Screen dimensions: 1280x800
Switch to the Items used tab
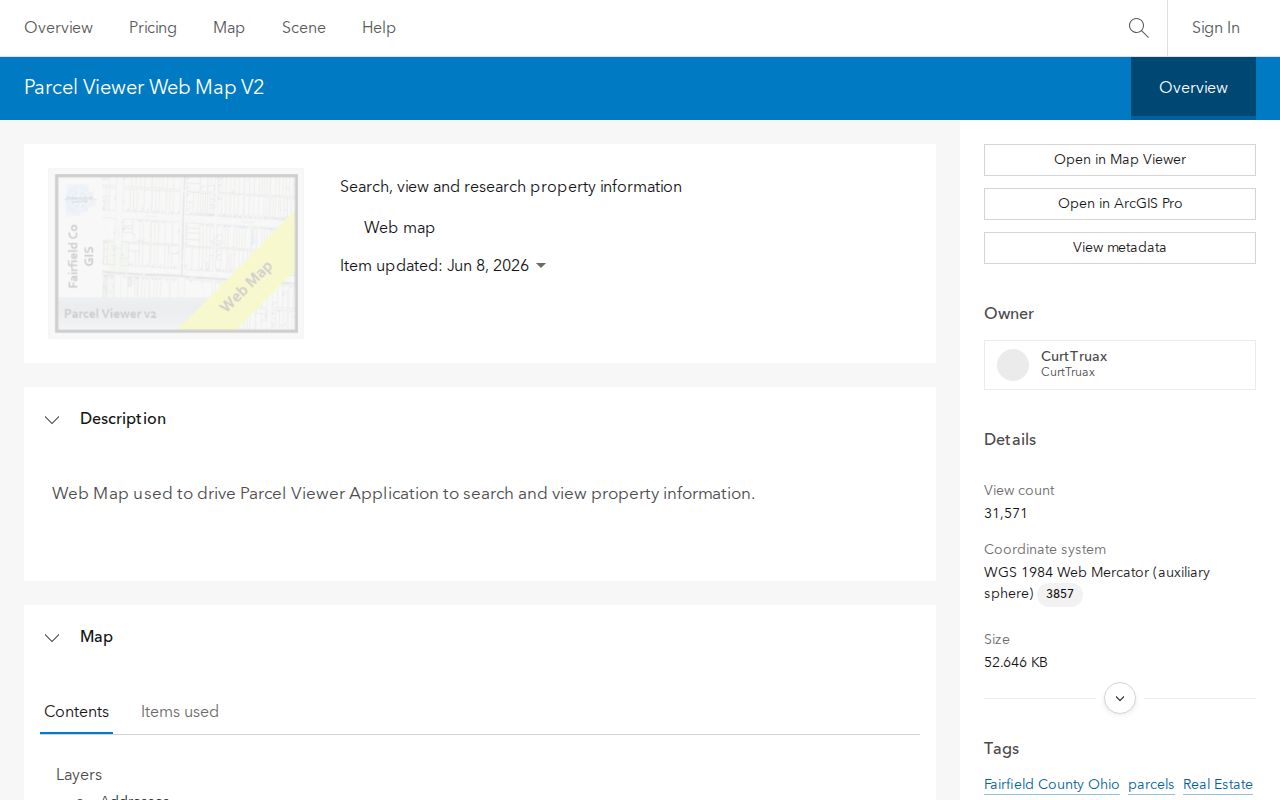point(180,712)
